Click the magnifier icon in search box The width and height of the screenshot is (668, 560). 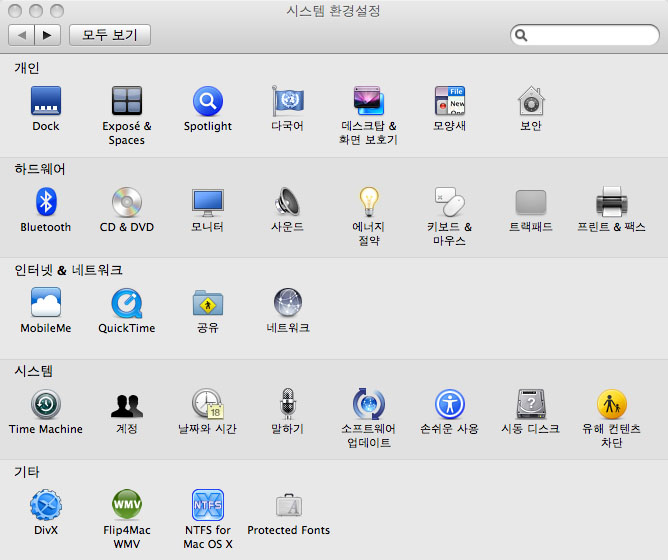tap(521, 35)
